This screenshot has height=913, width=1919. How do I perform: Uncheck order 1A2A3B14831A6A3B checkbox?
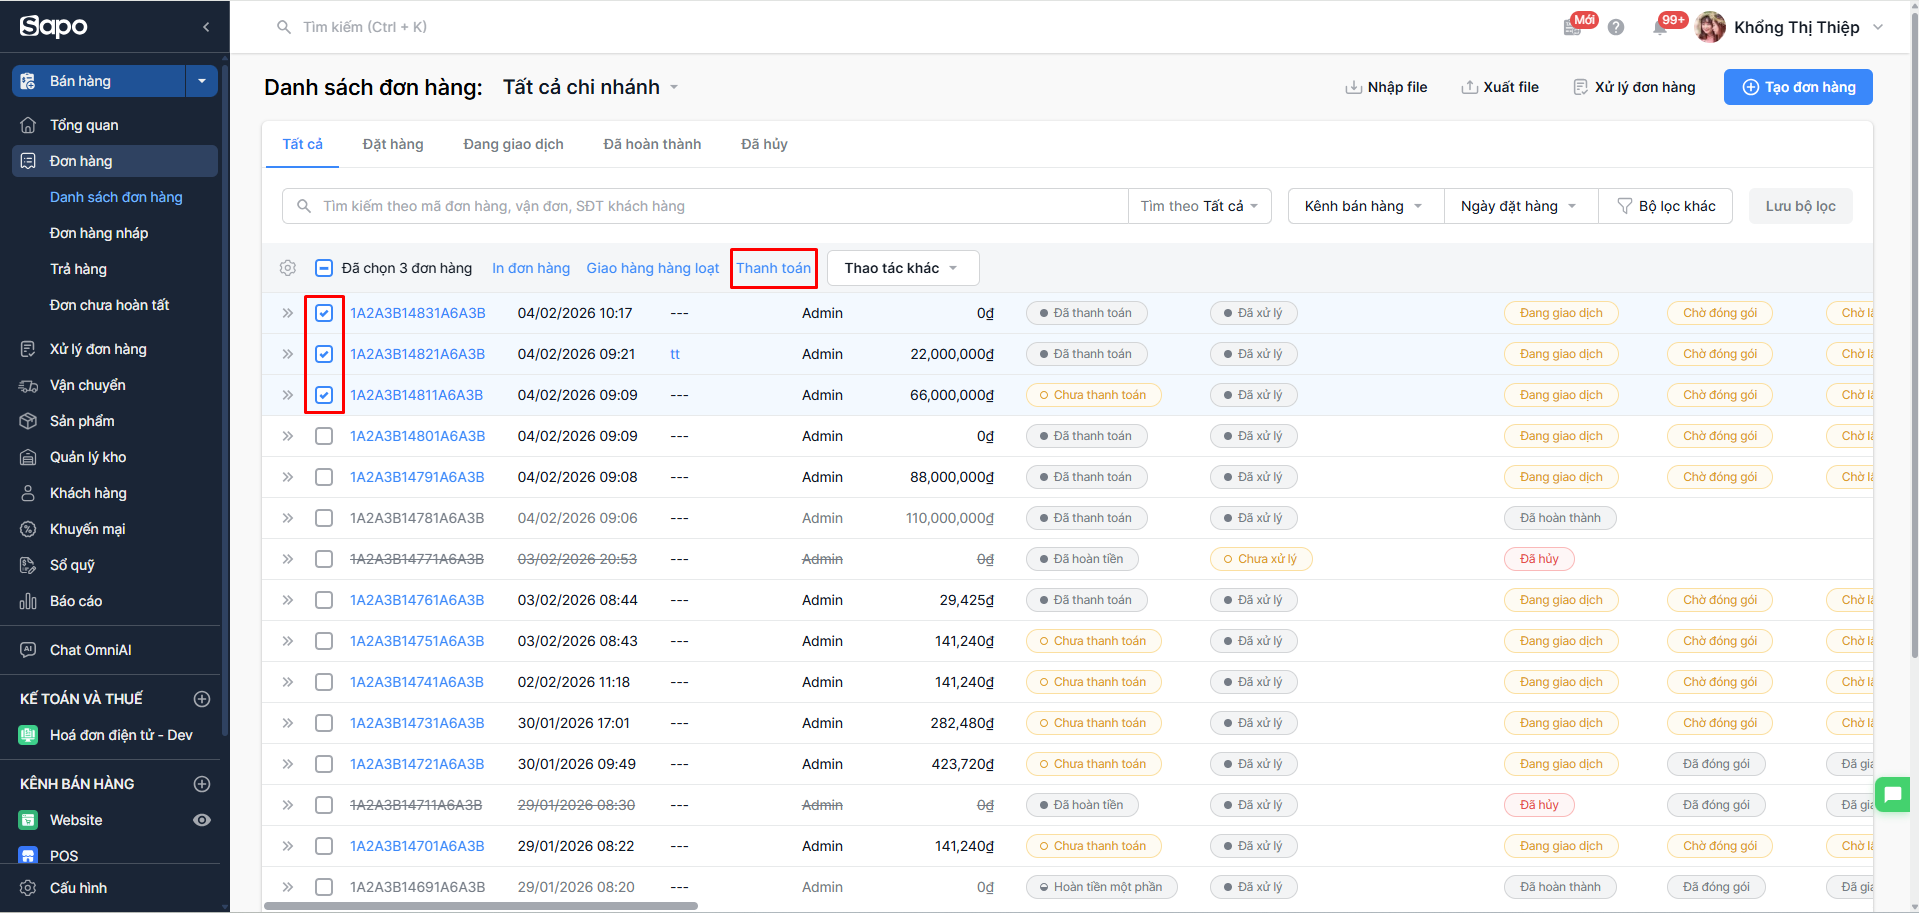[x=324, y=313]
